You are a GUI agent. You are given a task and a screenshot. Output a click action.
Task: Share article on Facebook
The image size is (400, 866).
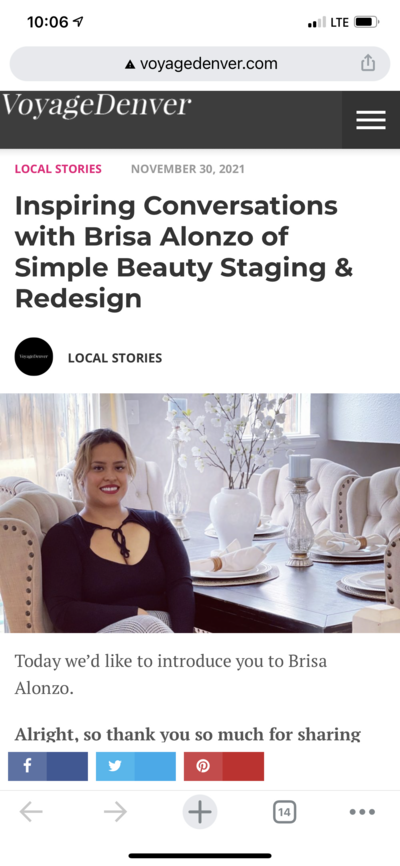coord(48,766)
